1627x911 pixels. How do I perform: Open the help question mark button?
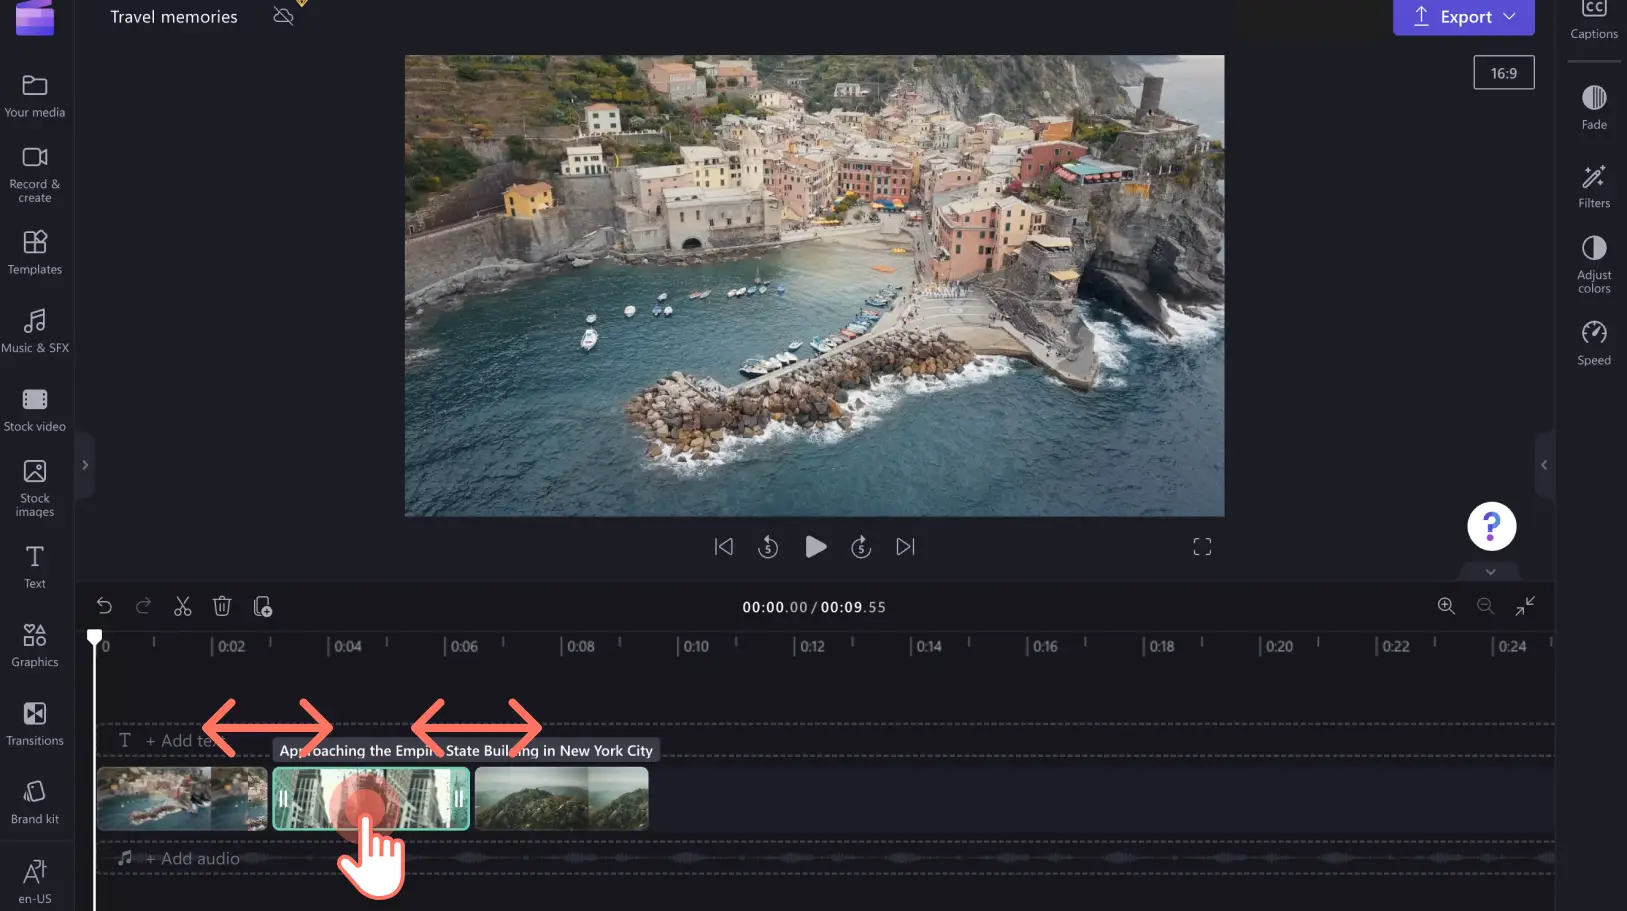click(1491, 526)
